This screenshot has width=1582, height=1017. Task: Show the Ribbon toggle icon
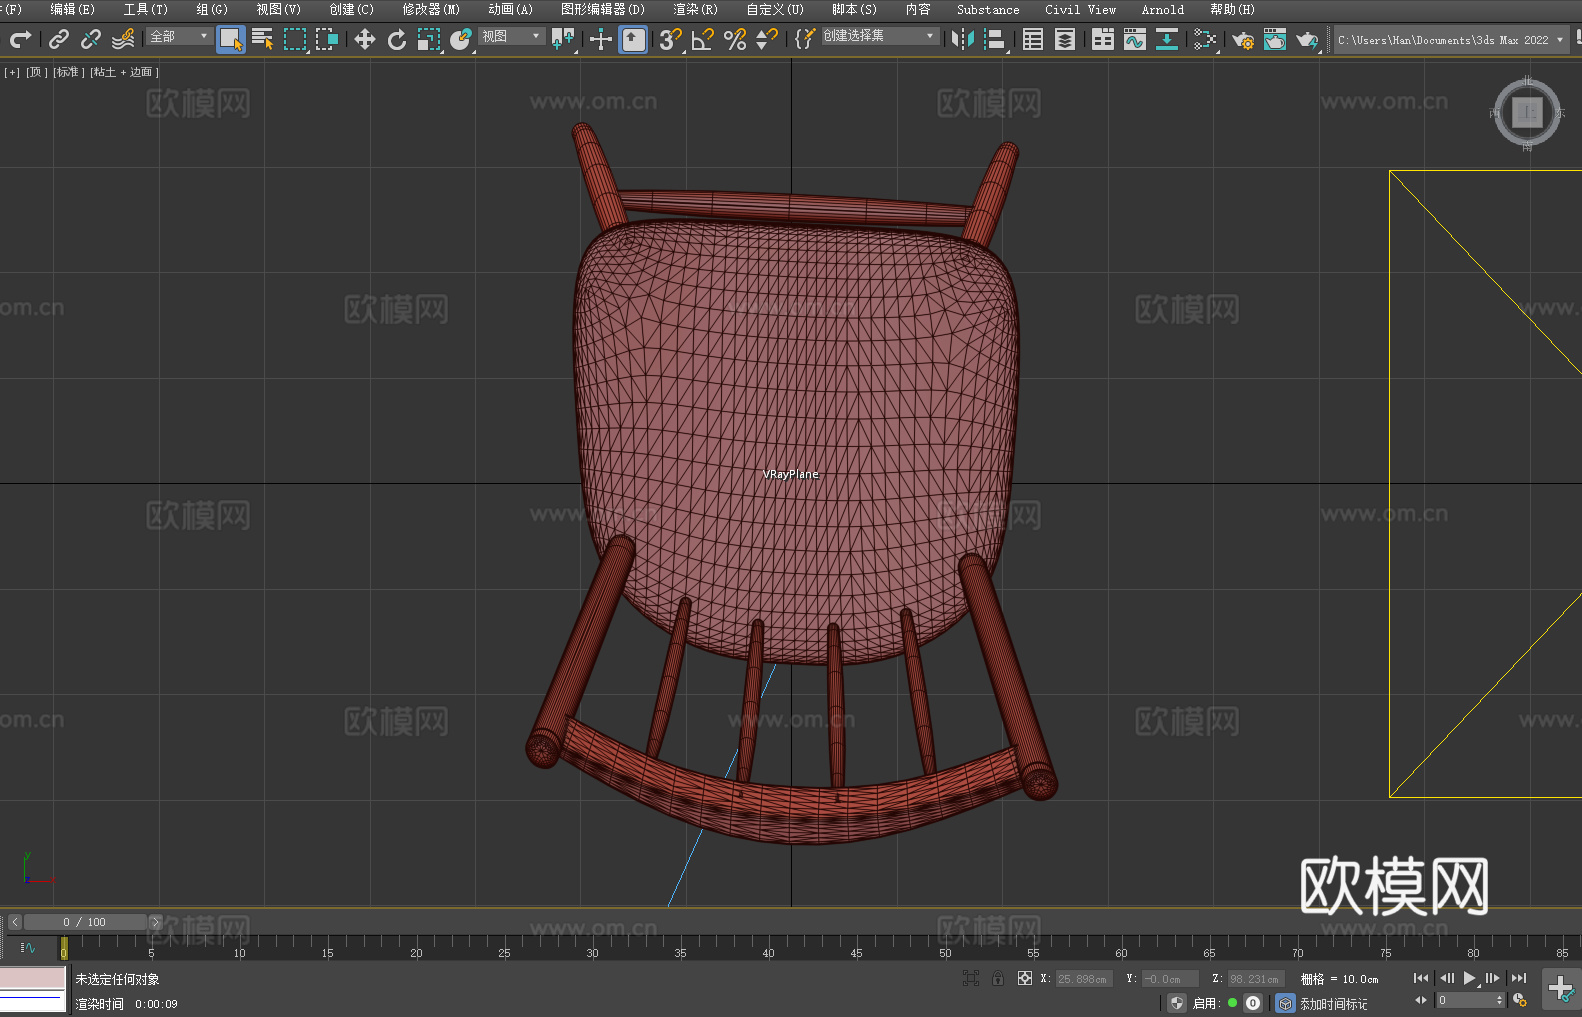tap(1103, 39)
